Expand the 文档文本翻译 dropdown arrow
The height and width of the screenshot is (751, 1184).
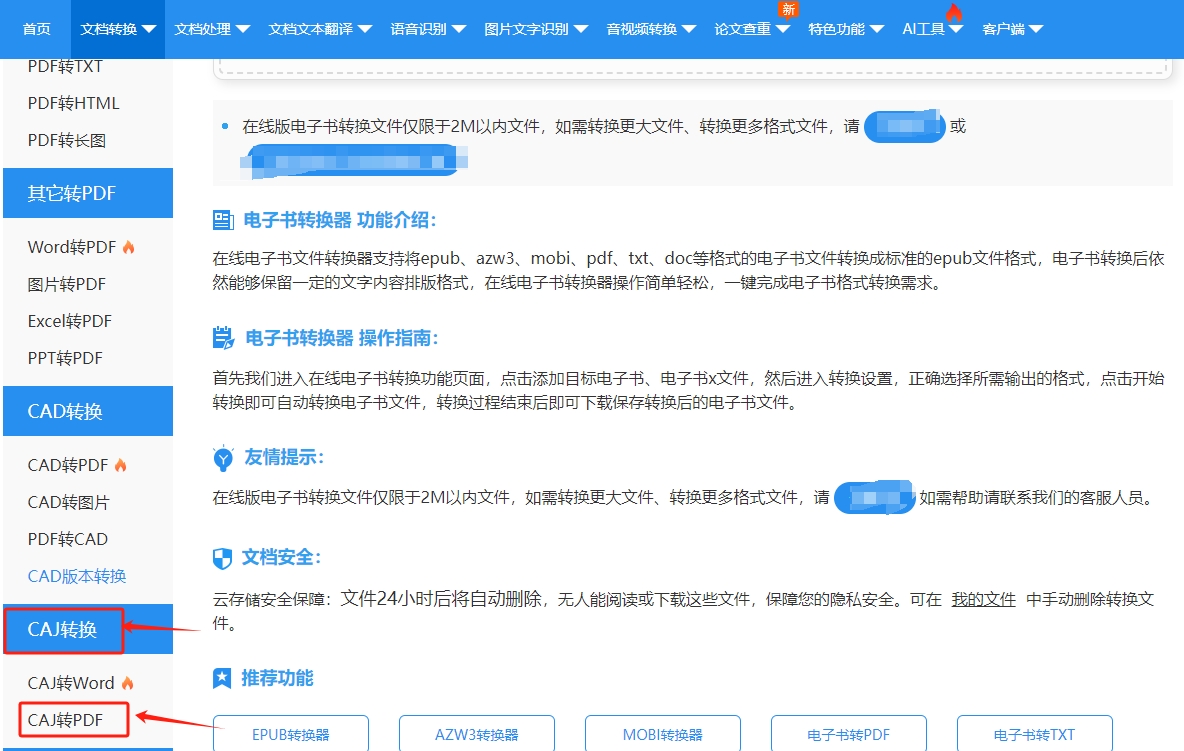pyautogui.click(x=365, y=29)
